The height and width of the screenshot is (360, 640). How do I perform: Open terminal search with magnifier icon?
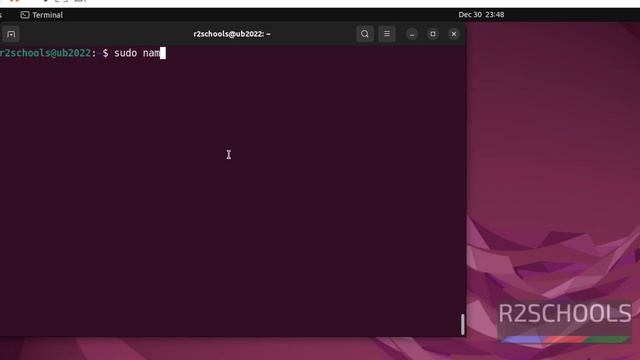pyautogui.click(x=364, y=34)
